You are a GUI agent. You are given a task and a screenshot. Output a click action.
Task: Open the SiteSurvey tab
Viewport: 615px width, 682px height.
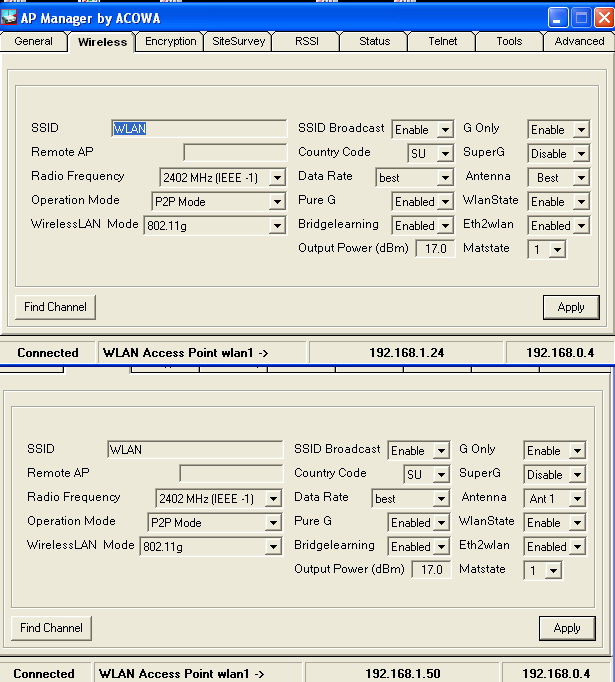pyautogui.click(x=238, y=41)
